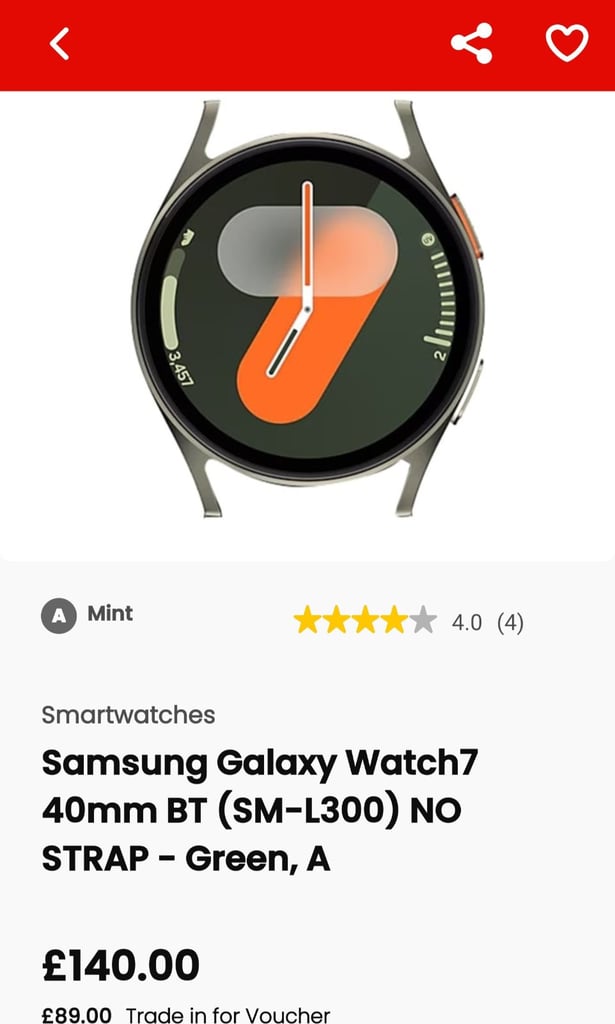
Task: Tap the Samsung Galaxy Watch7 product title
Action: (260, 810)
